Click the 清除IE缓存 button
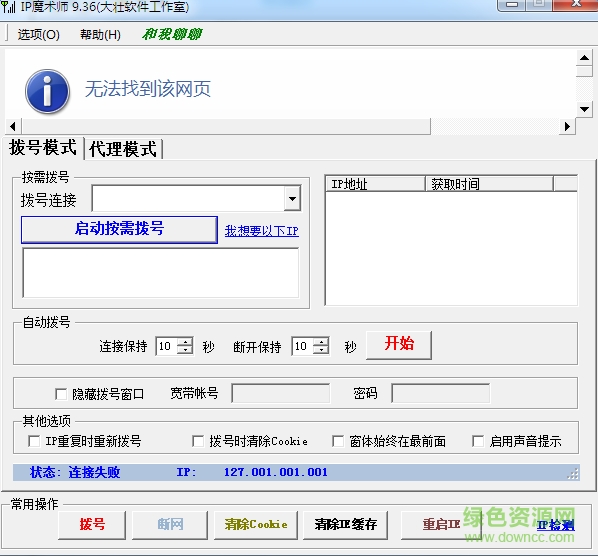598x556 pixels. (345, 525)
